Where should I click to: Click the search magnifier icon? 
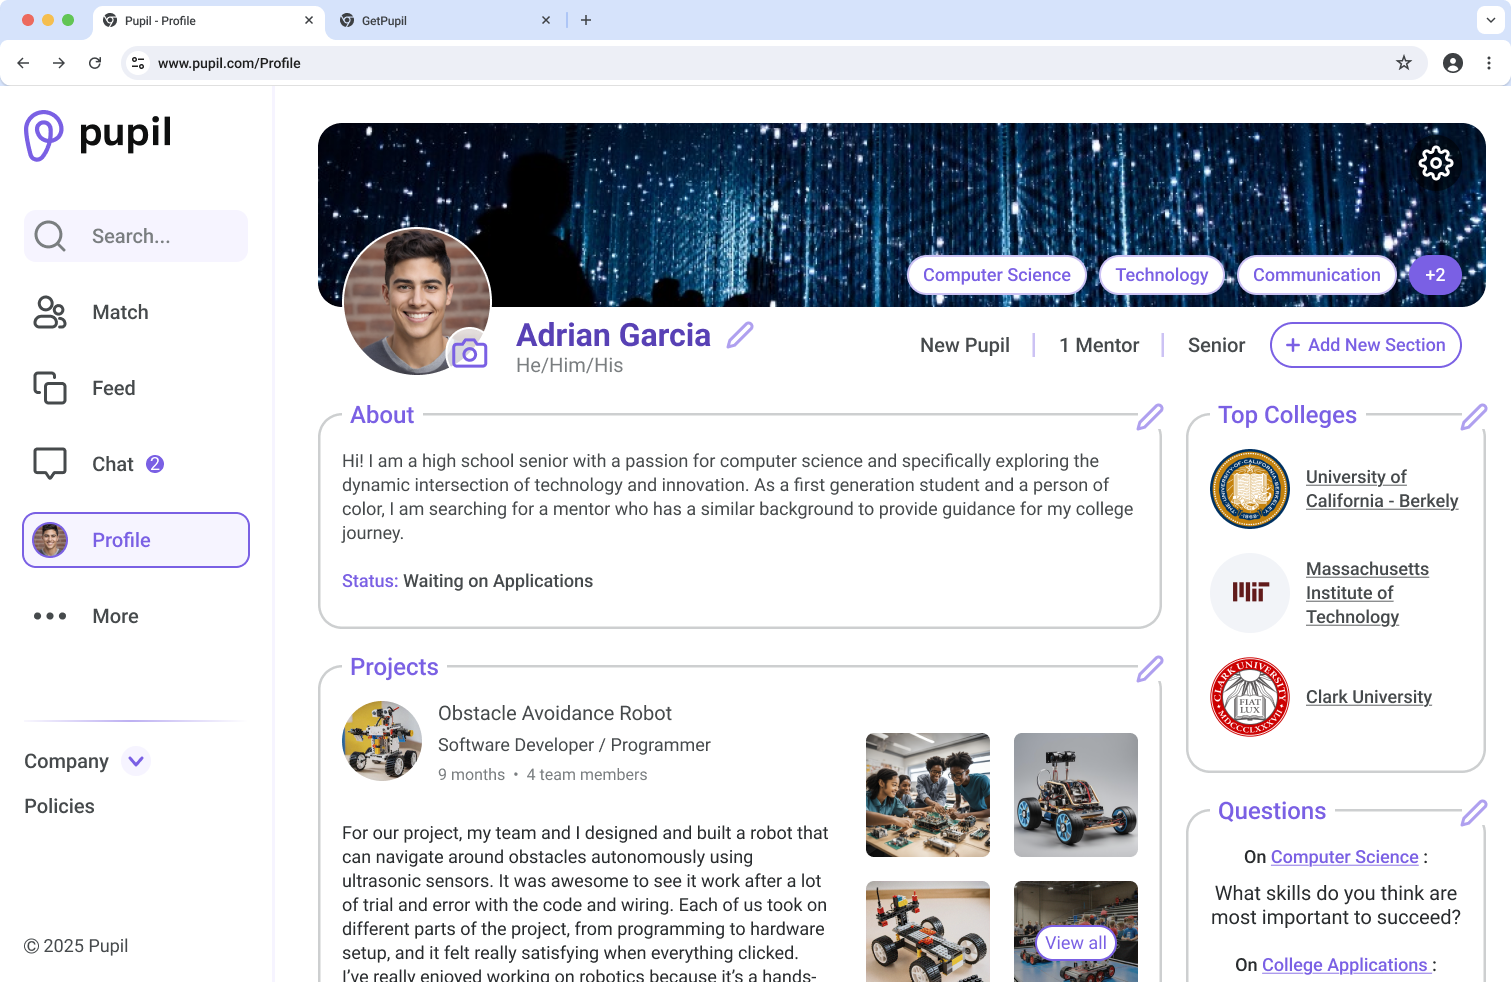(49, 236)
